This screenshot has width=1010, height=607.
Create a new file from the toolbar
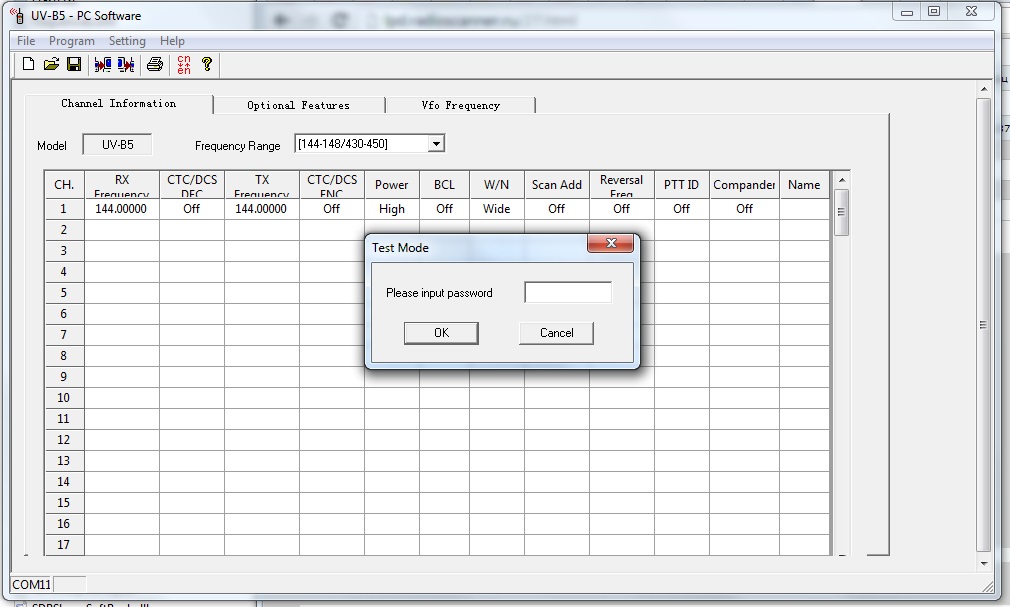pyautogui.click(x=28, y=64)
